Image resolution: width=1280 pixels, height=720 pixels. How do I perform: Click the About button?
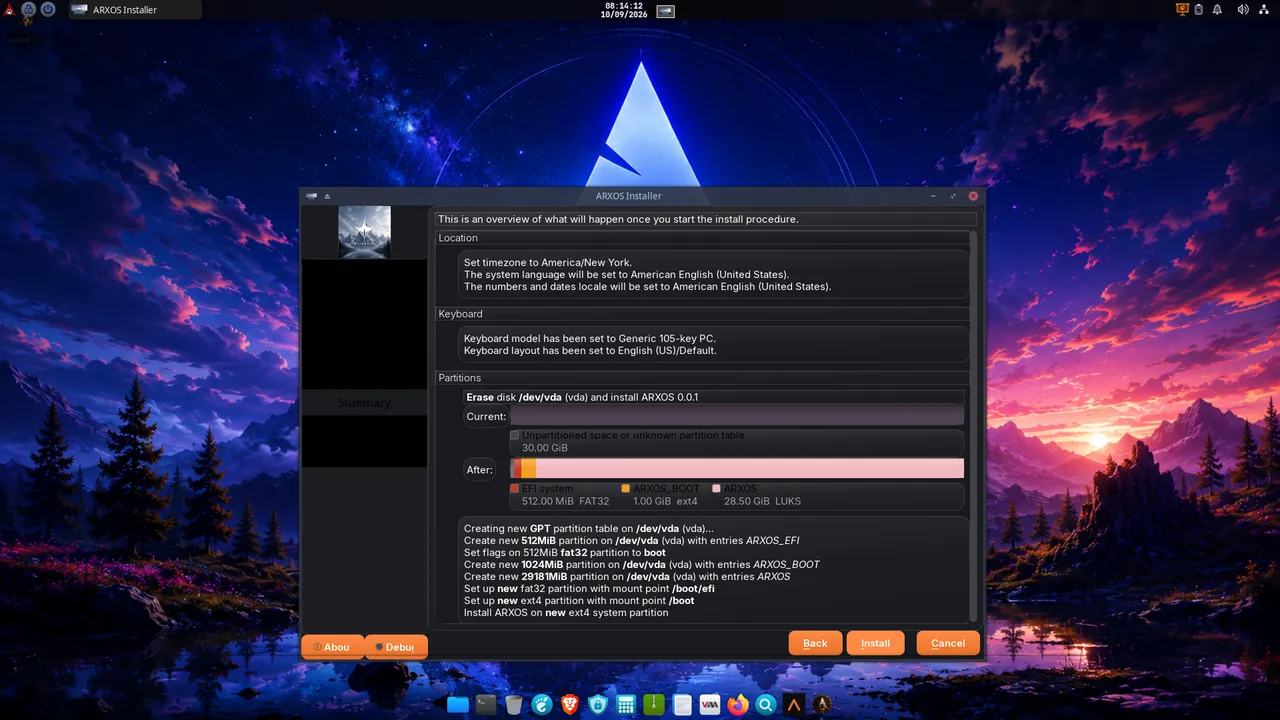pyautogui.click(x=332, y=647)
